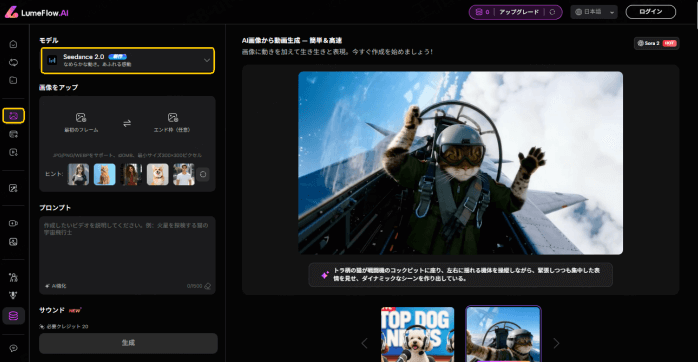The image size is (698, 362).
Task: Click the large cat pilot preview image
Action: [460, 163]
